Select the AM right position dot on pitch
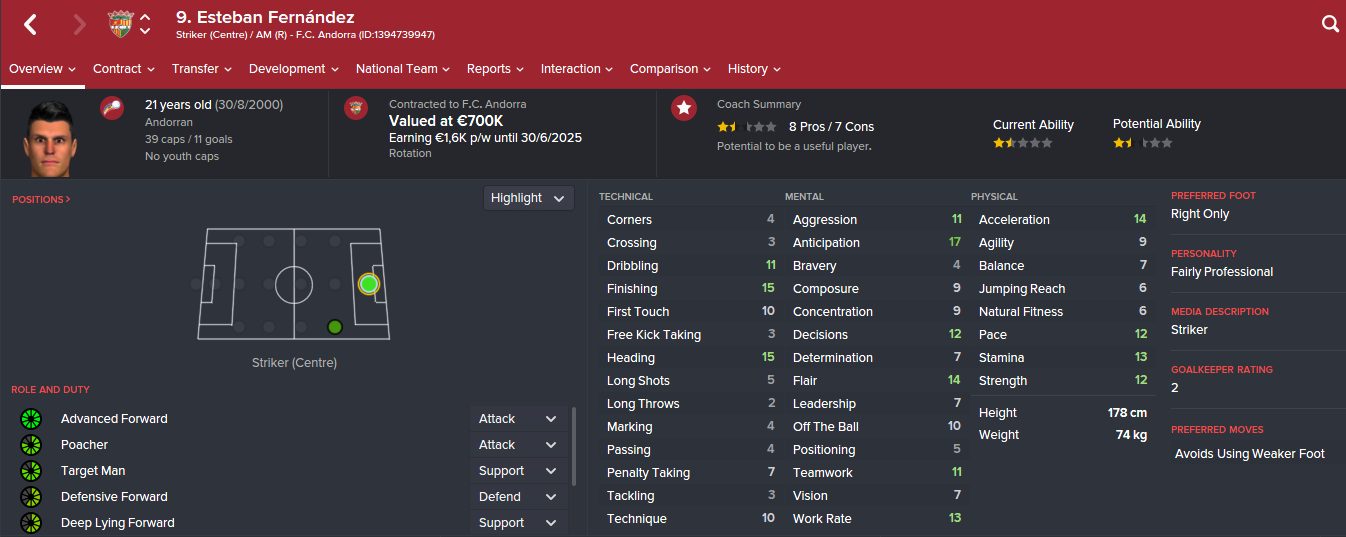1346x537 pixels. tap(335, 327)
